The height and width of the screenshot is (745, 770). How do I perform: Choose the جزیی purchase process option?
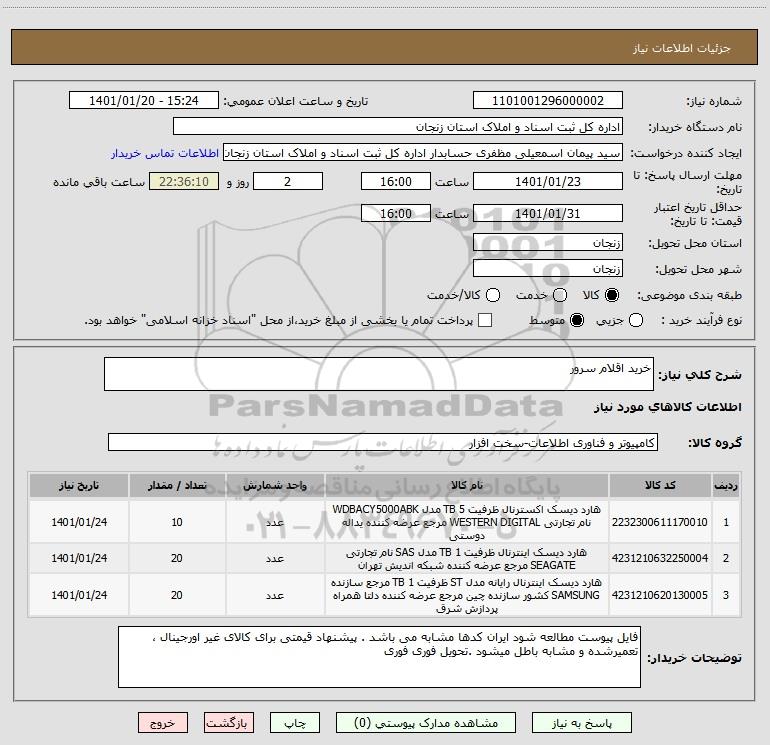coord(636,320)
